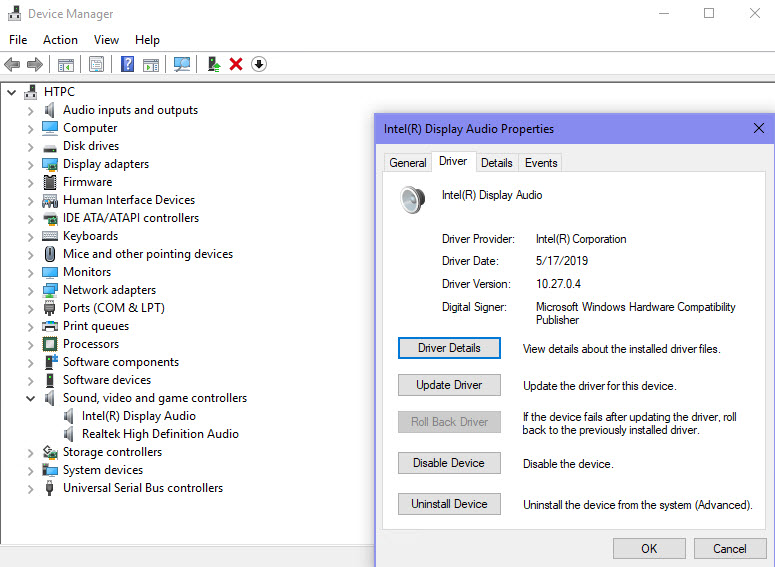775x567 pixels.
Task: Click the Ports (COM & LPT) icon
Action: pos(49,308)
